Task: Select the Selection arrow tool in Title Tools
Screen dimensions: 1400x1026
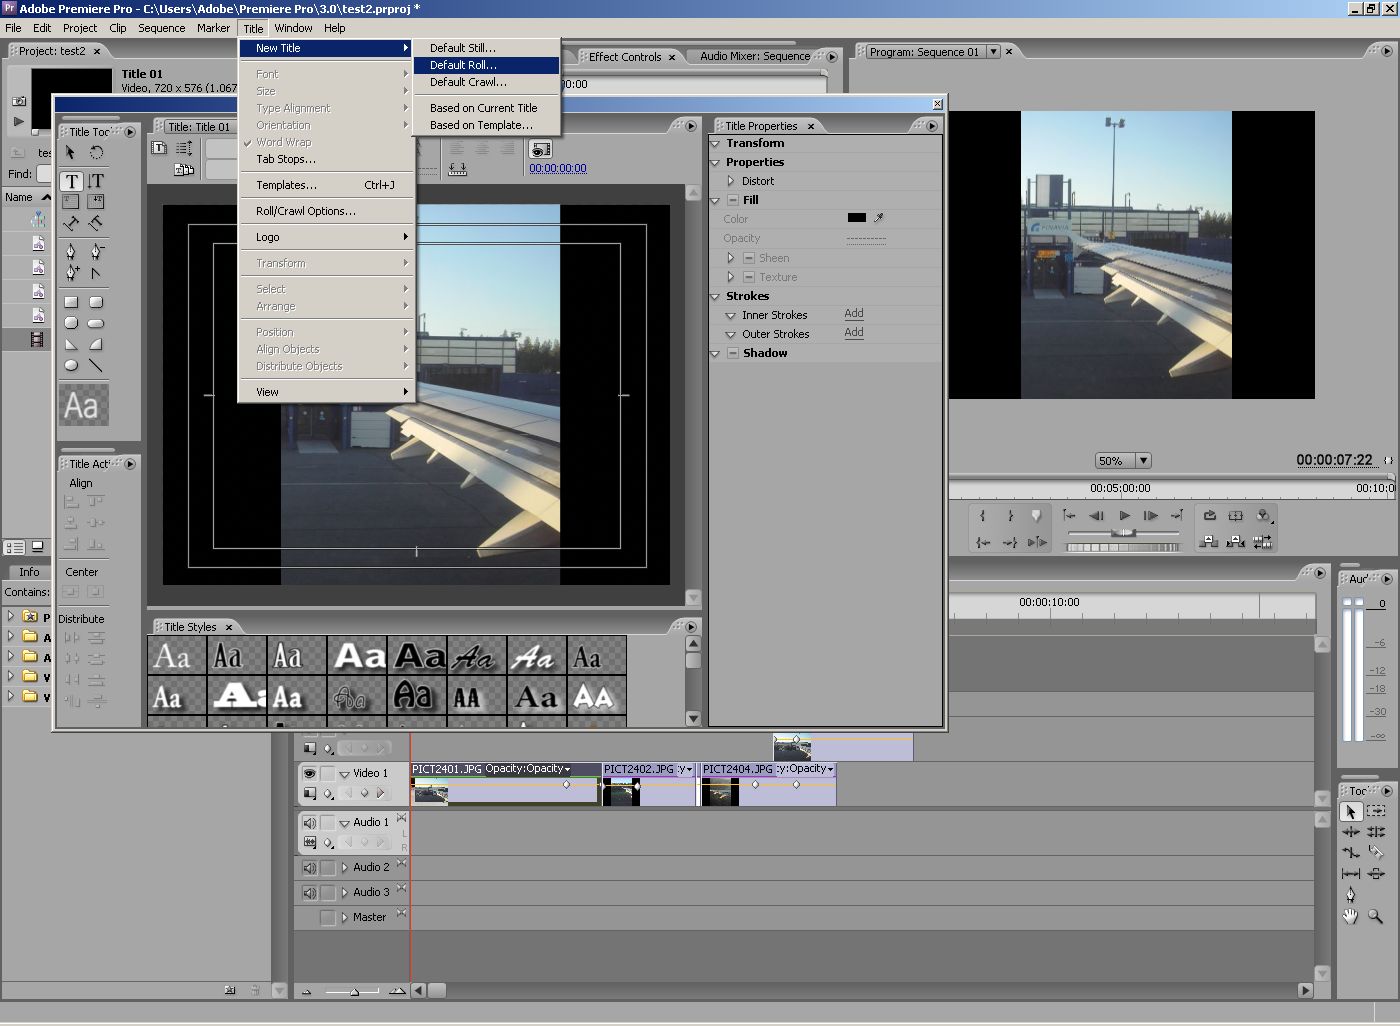Action: [x=70, y=153]
